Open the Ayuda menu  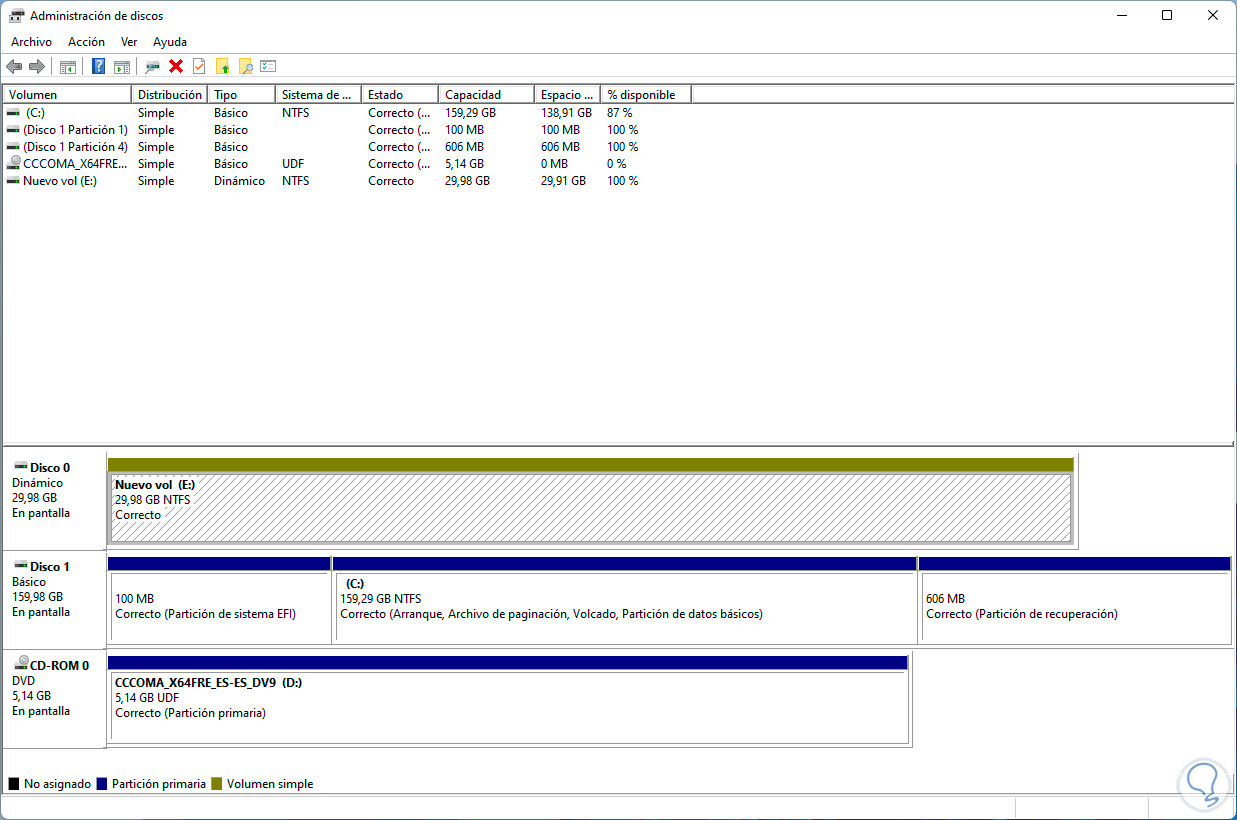(170, 42)
